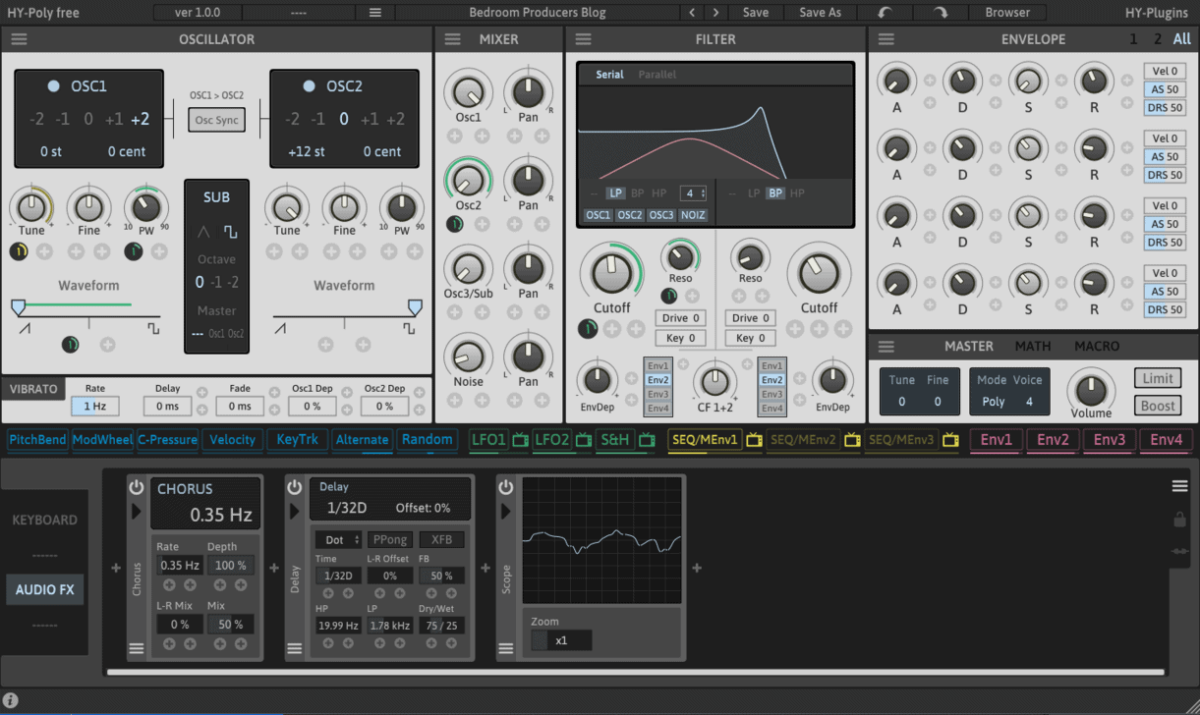Open the Mixer panel hamburger menu
The image size is (1200, 715).
(451, 39)
